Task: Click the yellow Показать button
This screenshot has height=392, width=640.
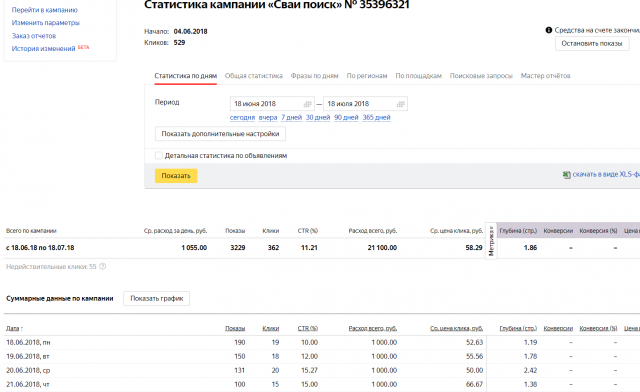Action: click(176, 176)
